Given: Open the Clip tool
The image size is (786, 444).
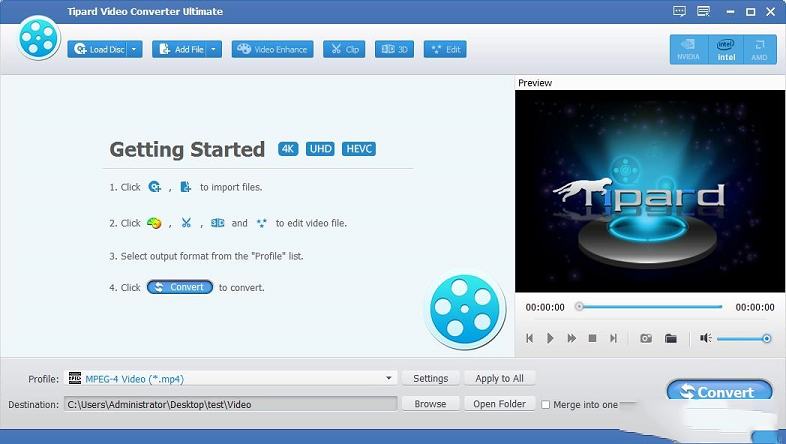Looking at the screenshot, I should (x=344, y=49).
